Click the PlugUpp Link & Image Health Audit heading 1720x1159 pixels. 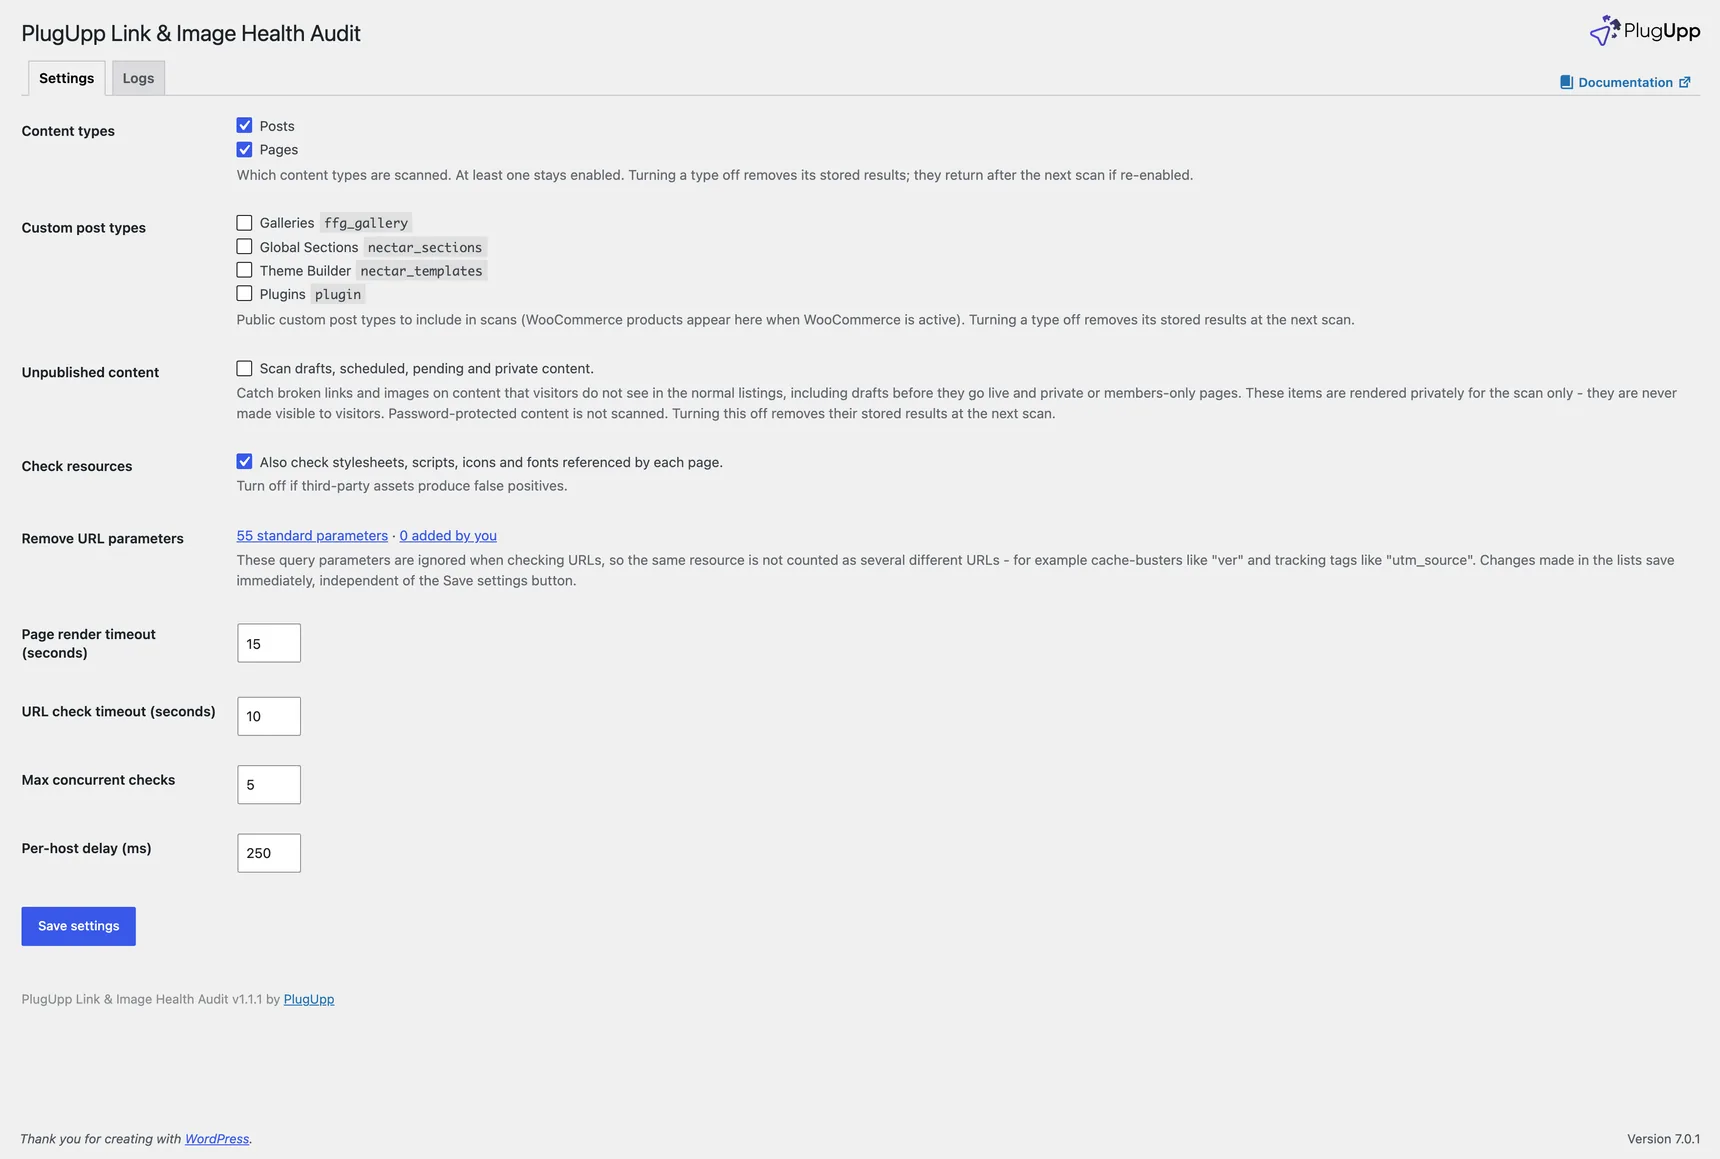click(x=191, y=33)
